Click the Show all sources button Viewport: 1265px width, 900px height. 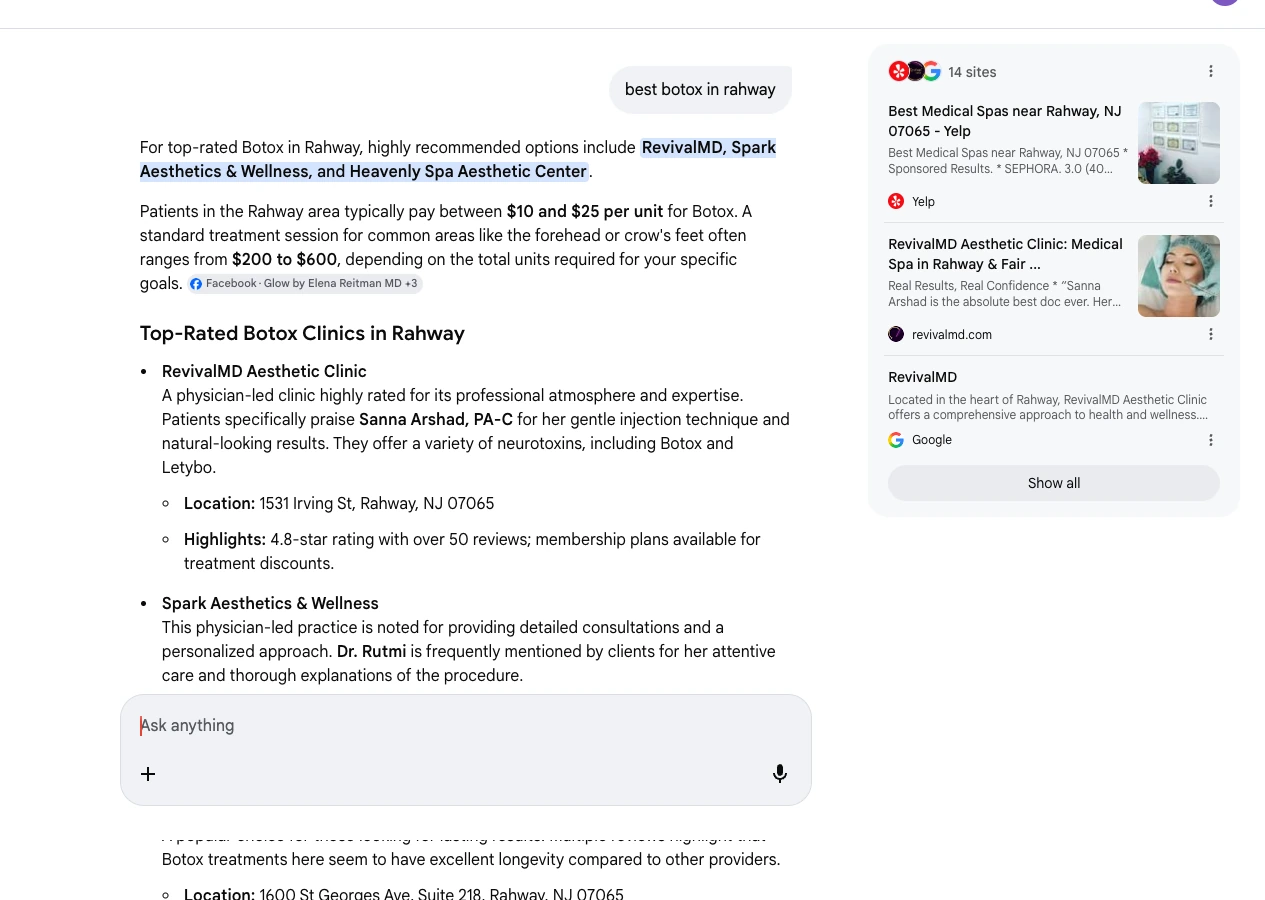[x=1054, y=483]
